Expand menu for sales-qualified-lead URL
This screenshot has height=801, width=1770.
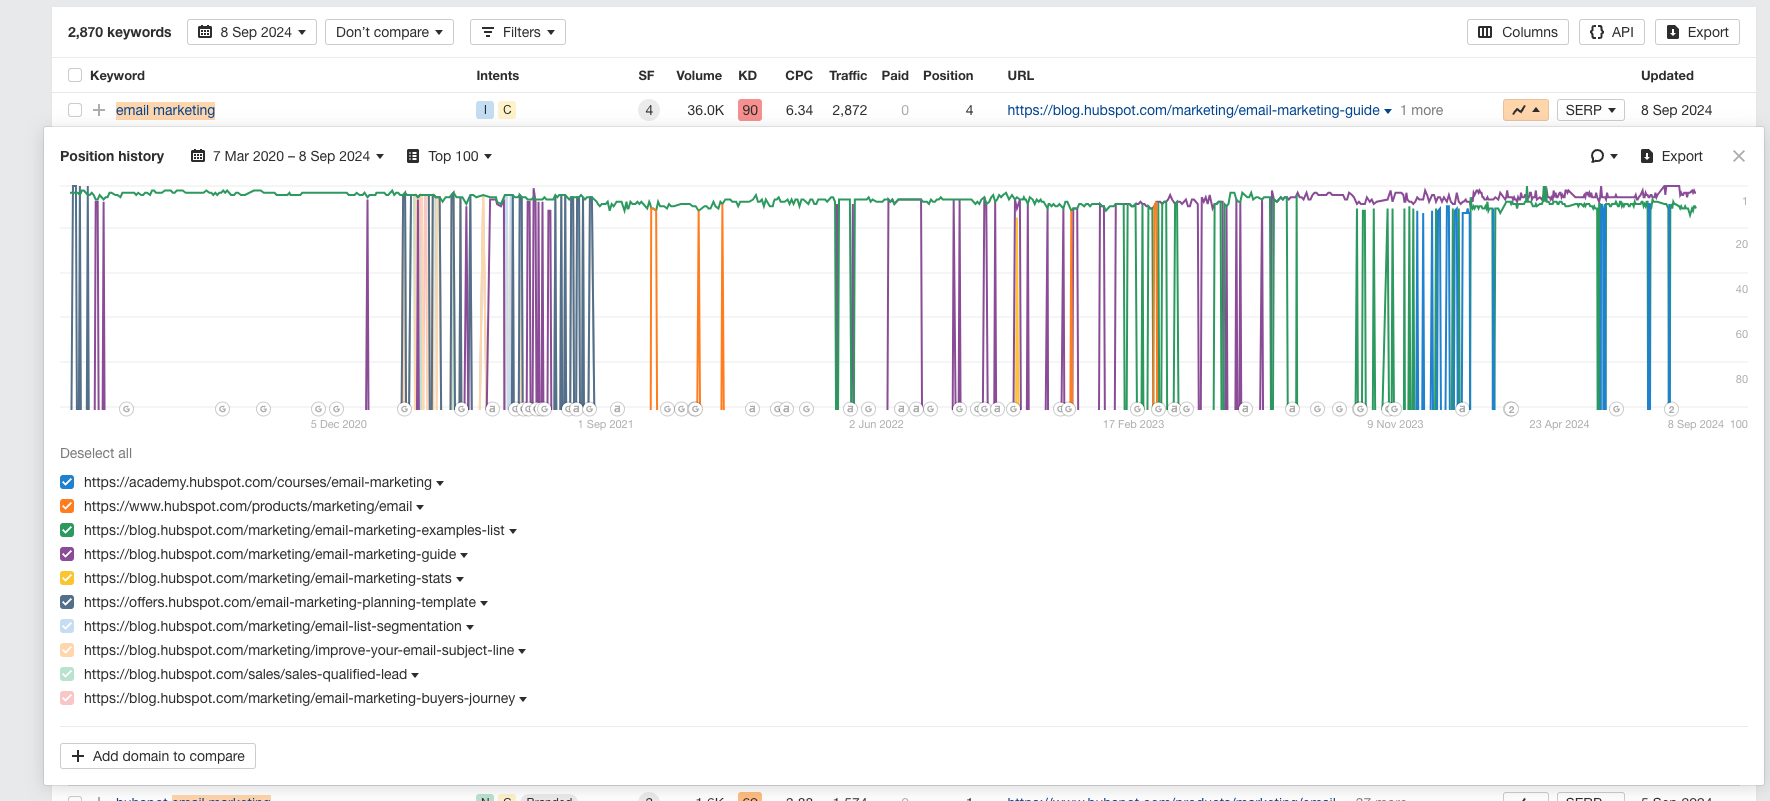(415, 675)
